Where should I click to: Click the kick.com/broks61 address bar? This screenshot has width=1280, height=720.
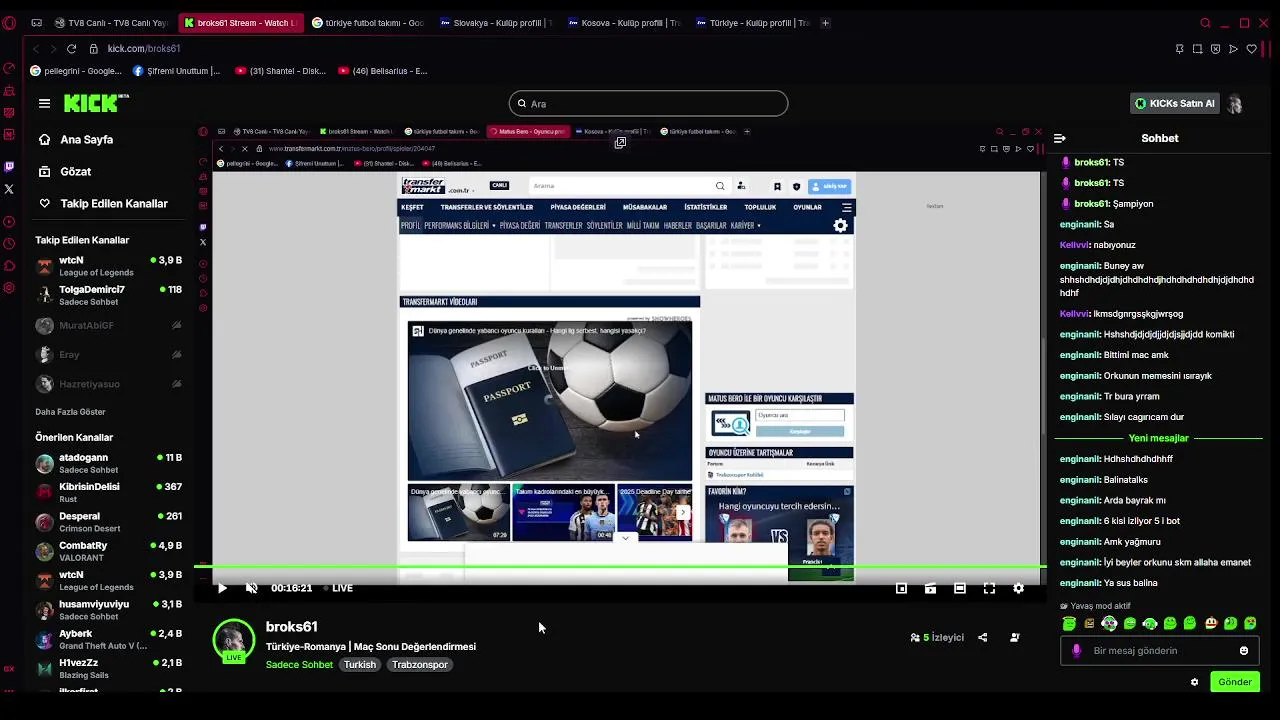tap(144, 49)
